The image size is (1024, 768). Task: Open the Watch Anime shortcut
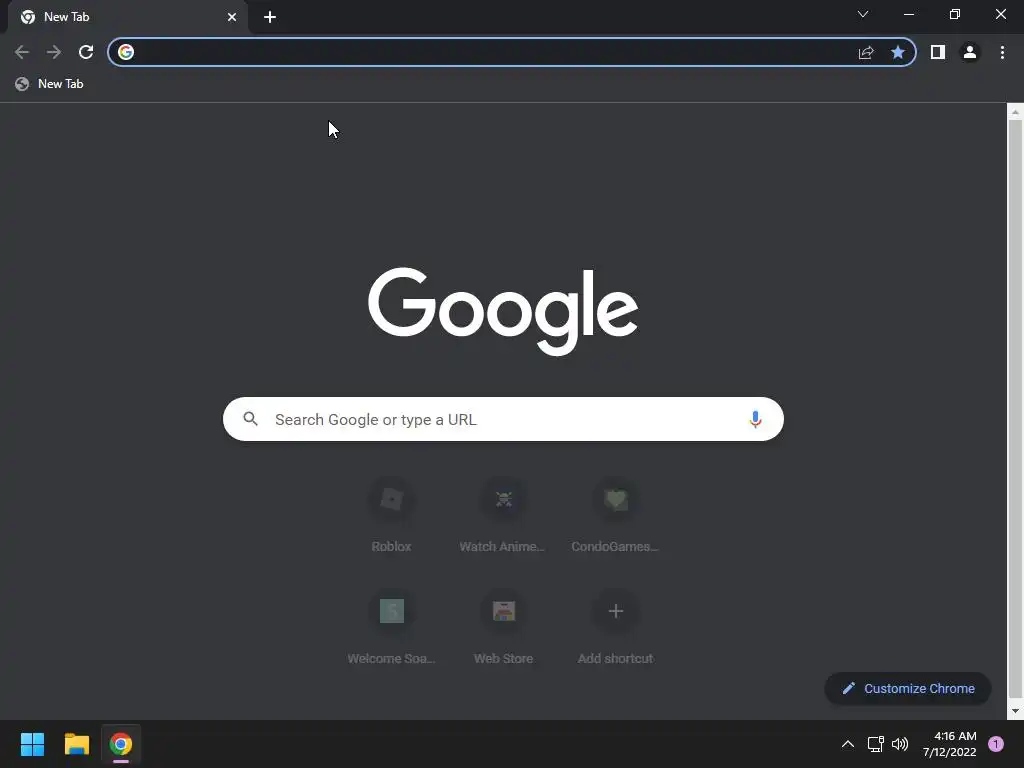coord(503,516)
